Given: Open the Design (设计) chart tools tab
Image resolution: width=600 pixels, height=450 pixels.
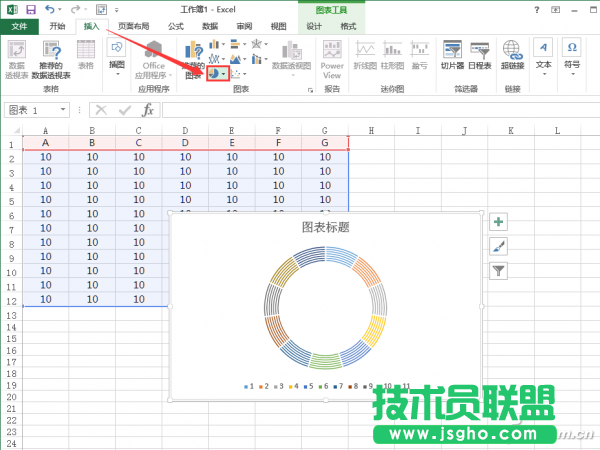Looking at the screenshot, I should coord(314,27).
